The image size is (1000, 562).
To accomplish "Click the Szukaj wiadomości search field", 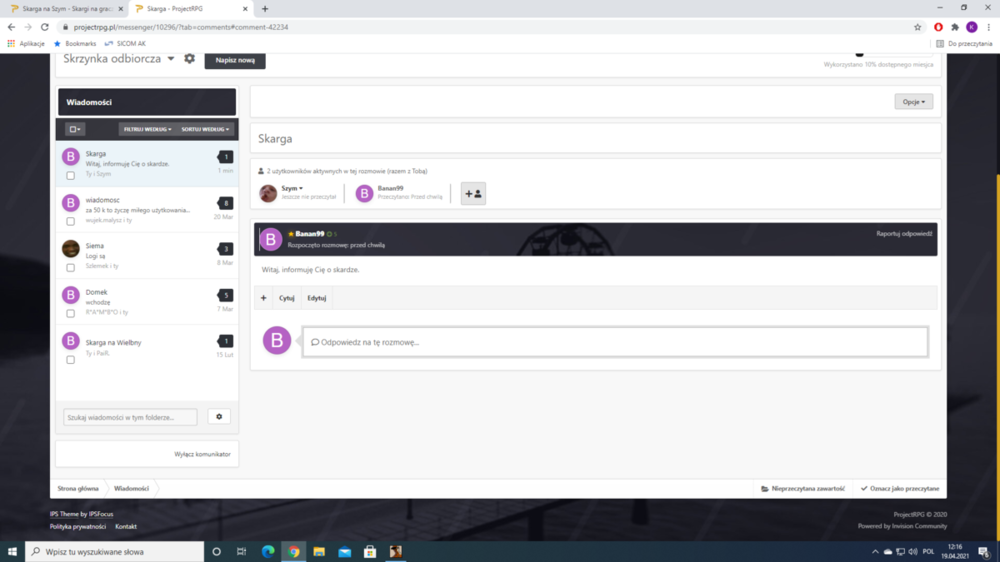I will point(130,417).
